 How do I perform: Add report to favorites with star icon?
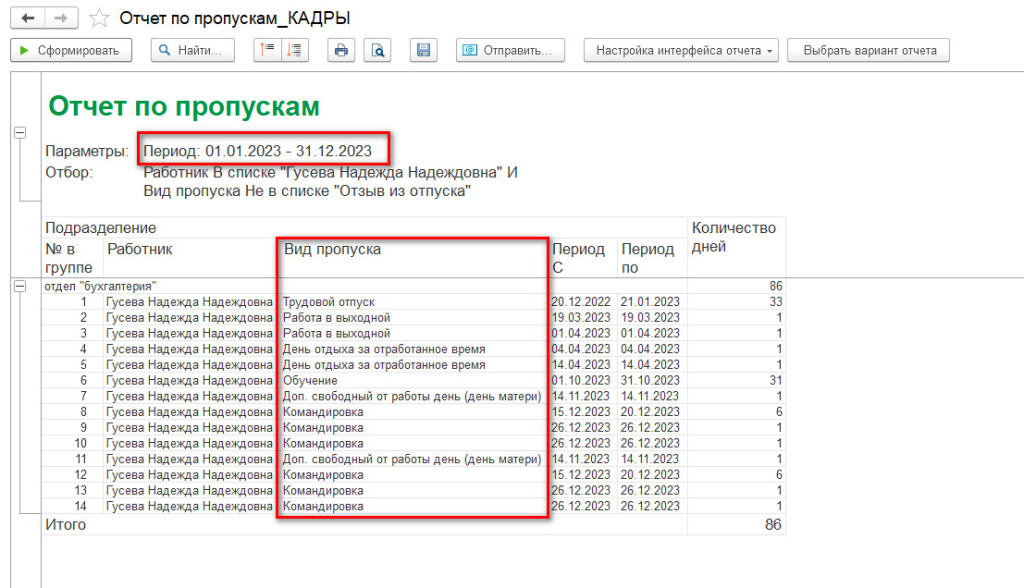click(x=99, y=19)
